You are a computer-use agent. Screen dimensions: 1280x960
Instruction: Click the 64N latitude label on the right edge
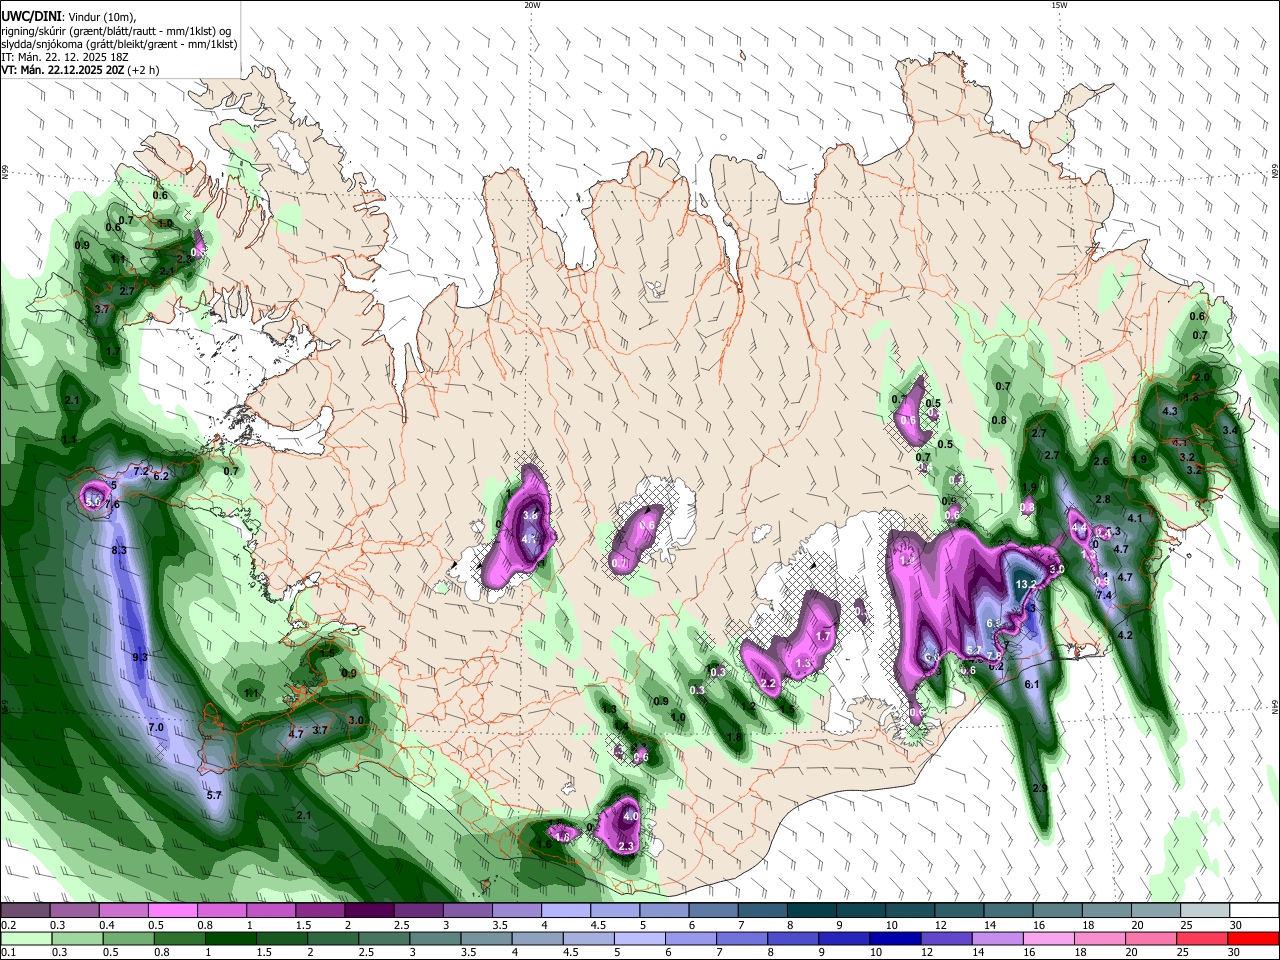pos(1275,706)
